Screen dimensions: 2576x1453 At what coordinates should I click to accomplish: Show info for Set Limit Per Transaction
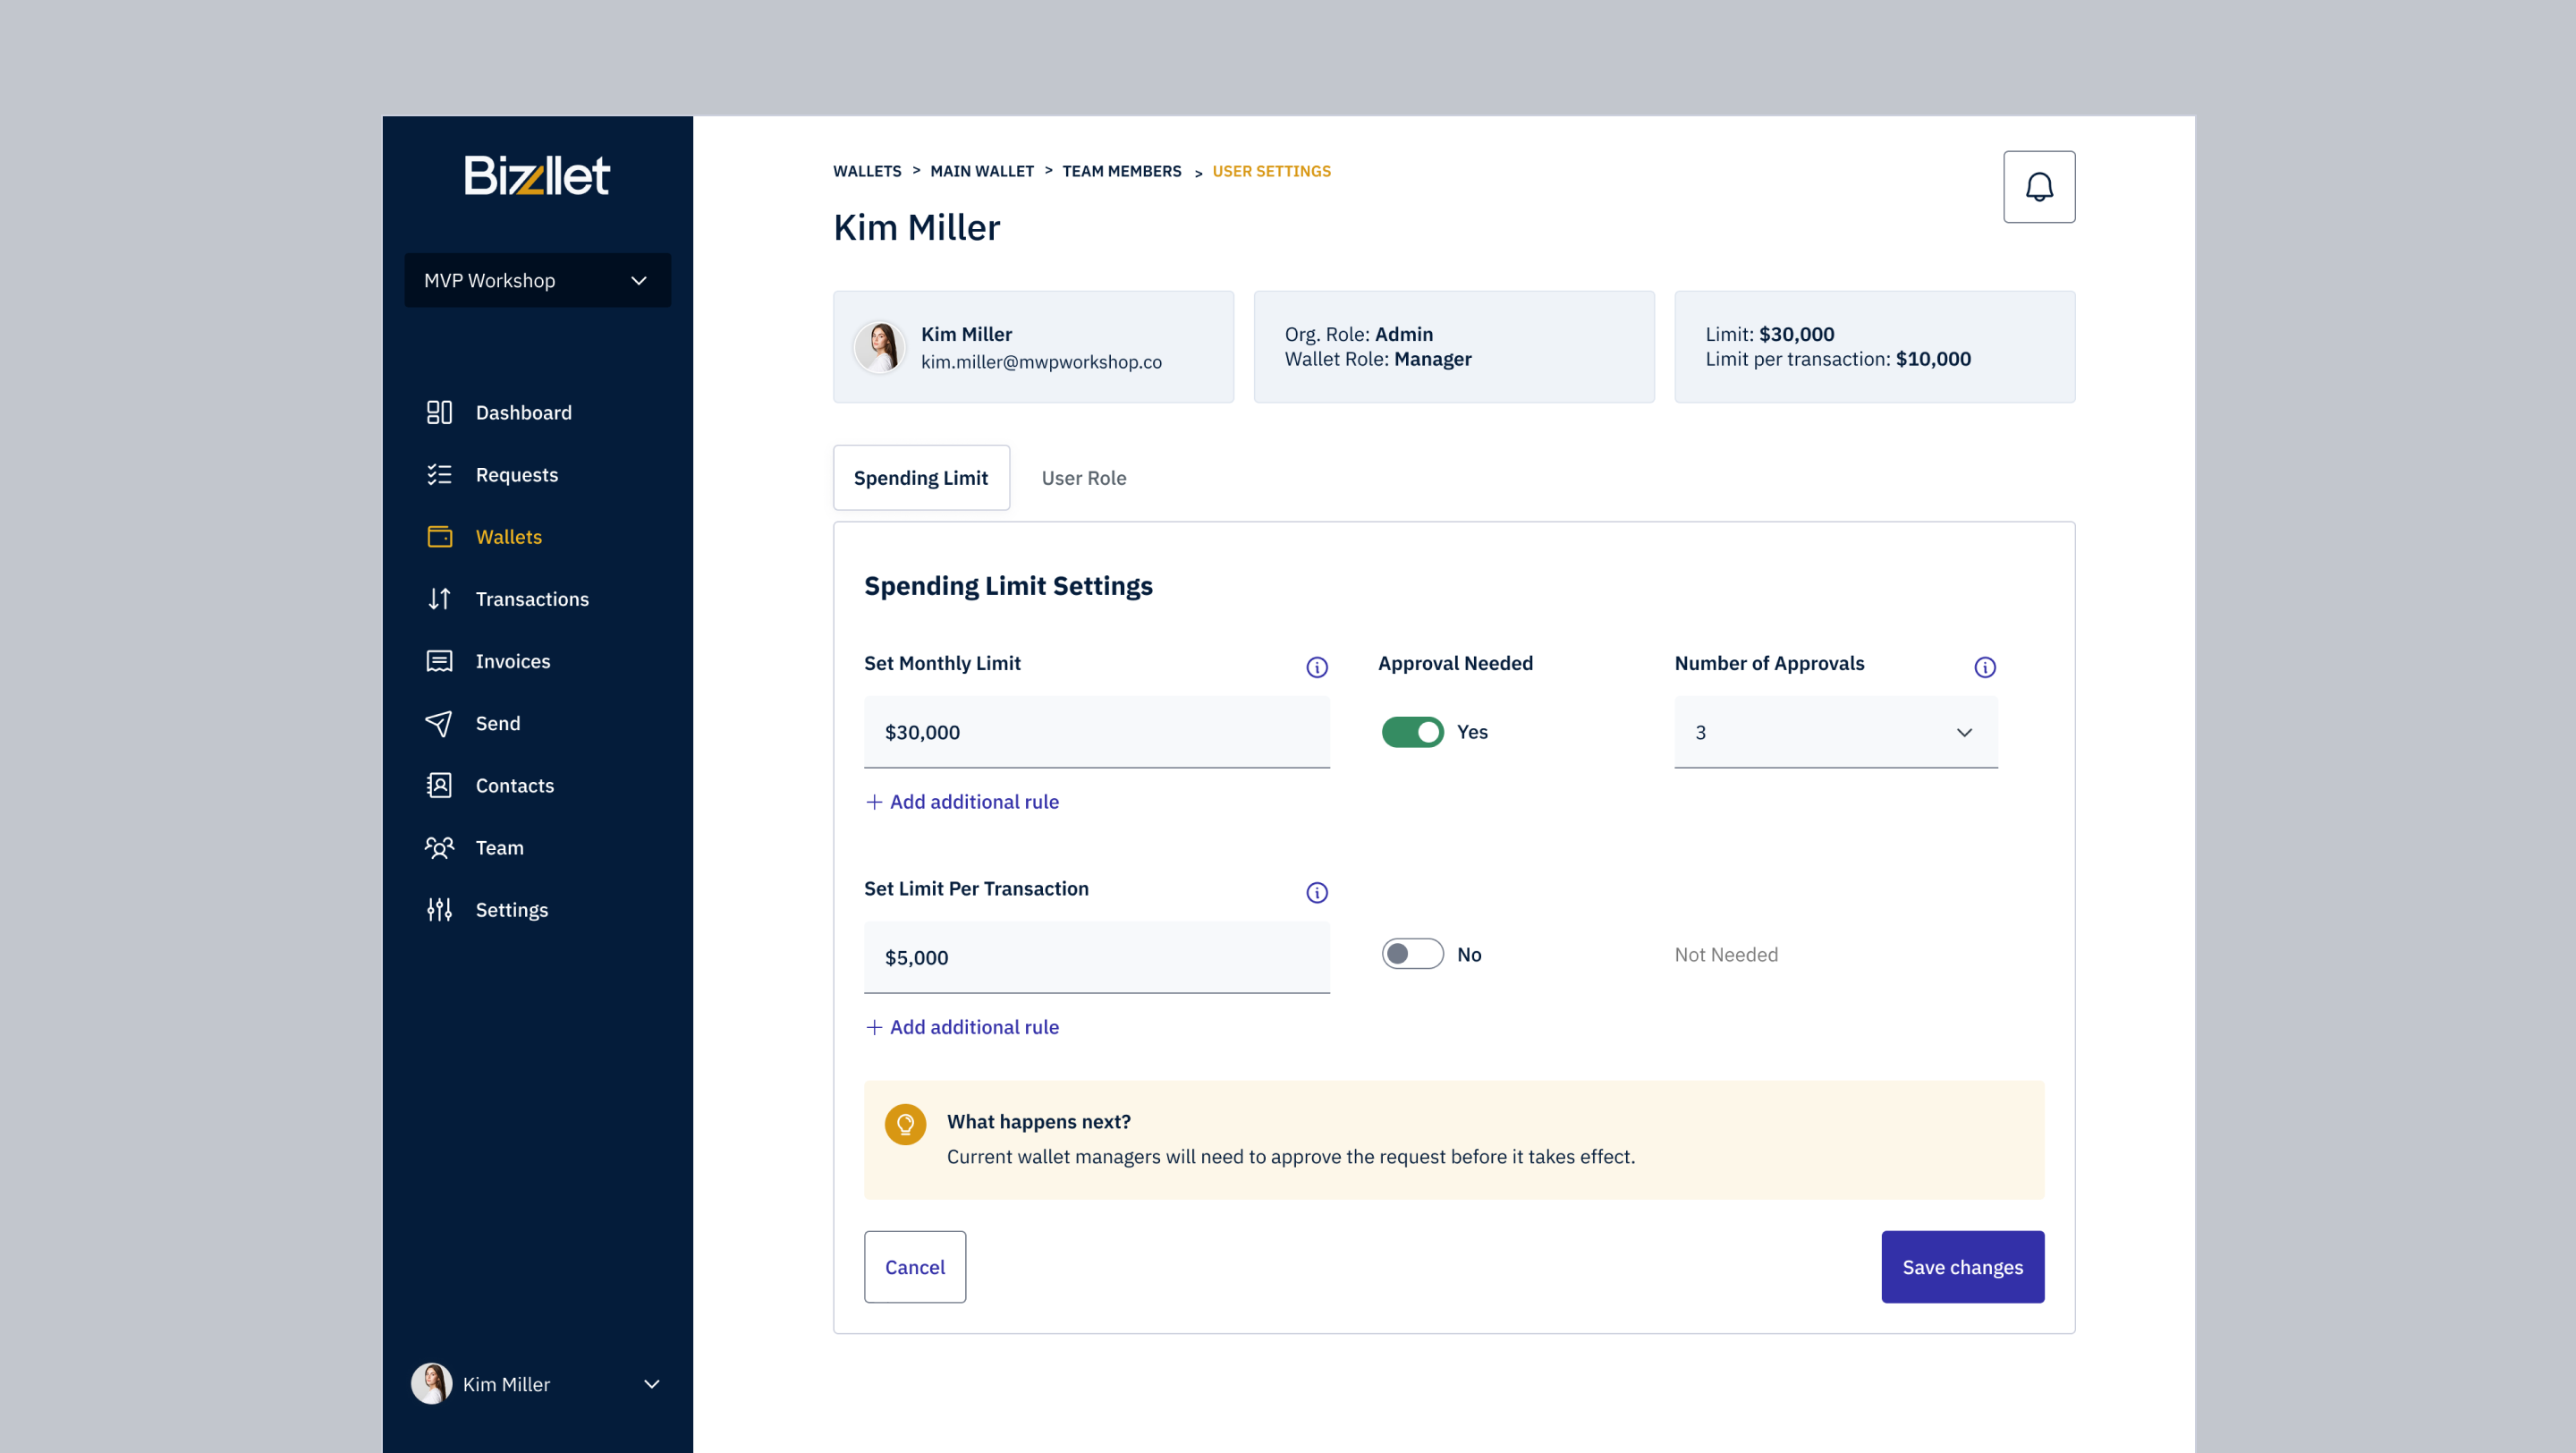[1317, 892]
